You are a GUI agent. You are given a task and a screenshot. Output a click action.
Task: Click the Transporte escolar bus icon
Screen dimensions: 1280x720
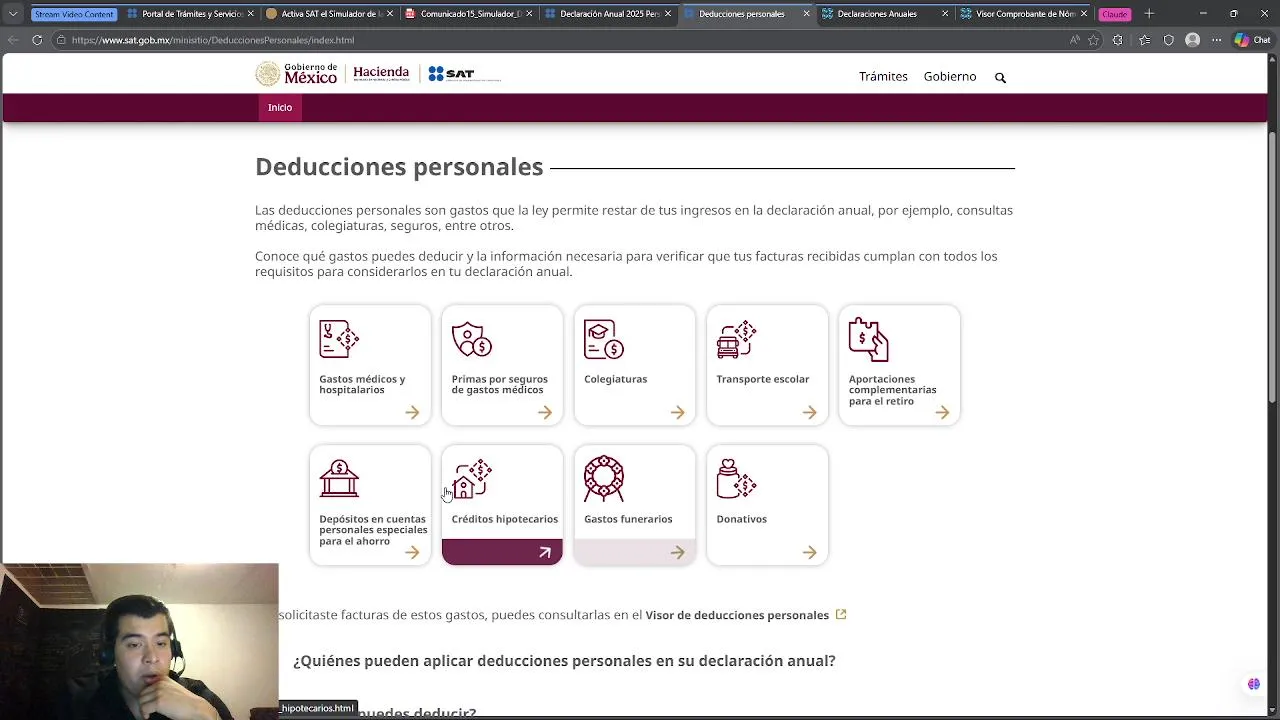(736, 340)
